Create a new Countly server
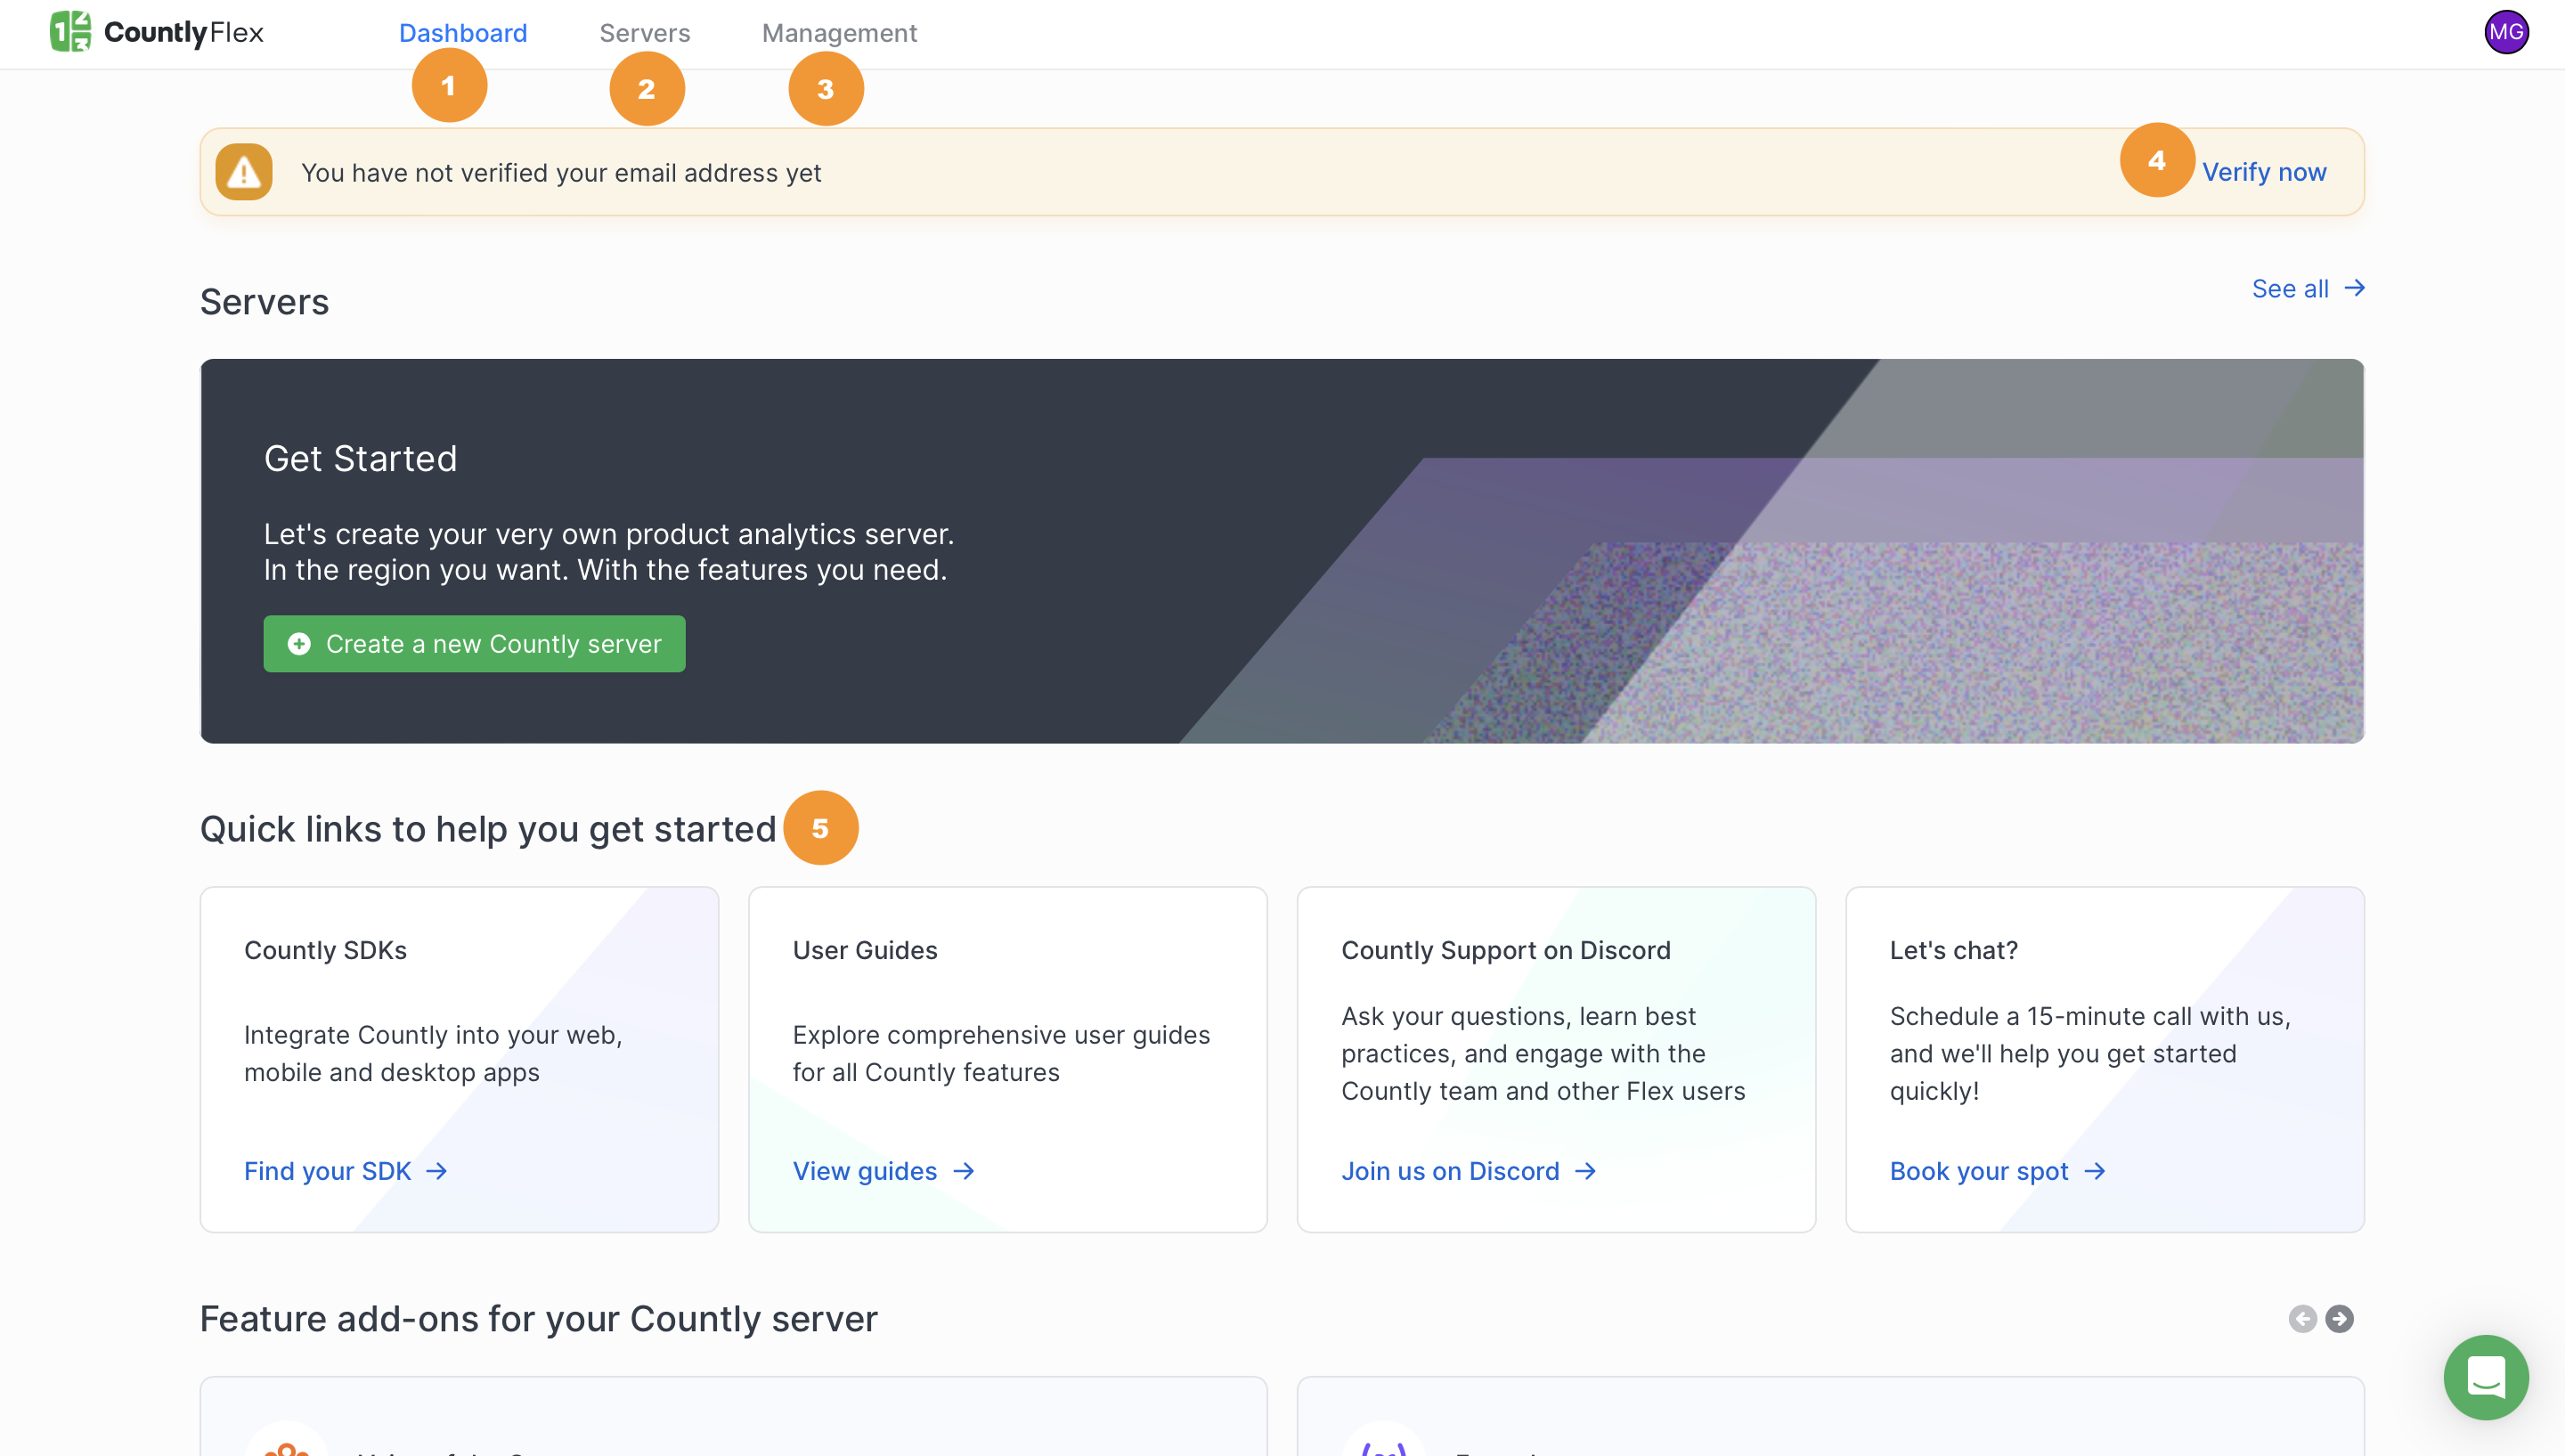Image resolution: width=2565 pixels, height=1456 pixels. [x=474, y=644]
